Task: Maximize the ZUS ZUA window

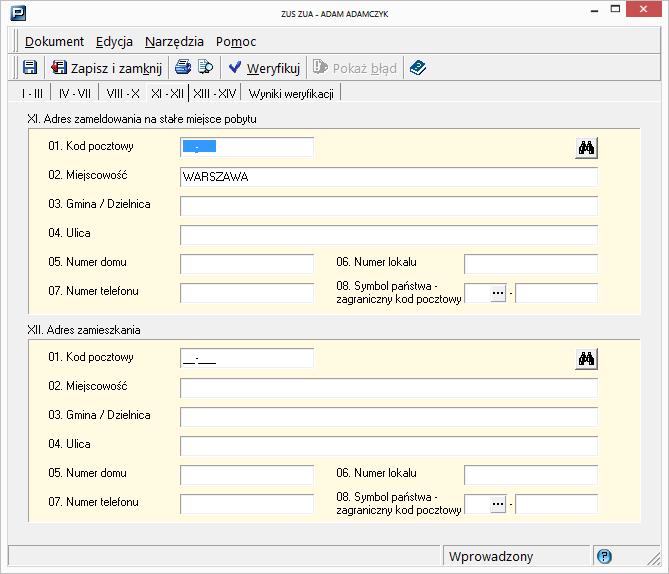Action: (615, 9)
